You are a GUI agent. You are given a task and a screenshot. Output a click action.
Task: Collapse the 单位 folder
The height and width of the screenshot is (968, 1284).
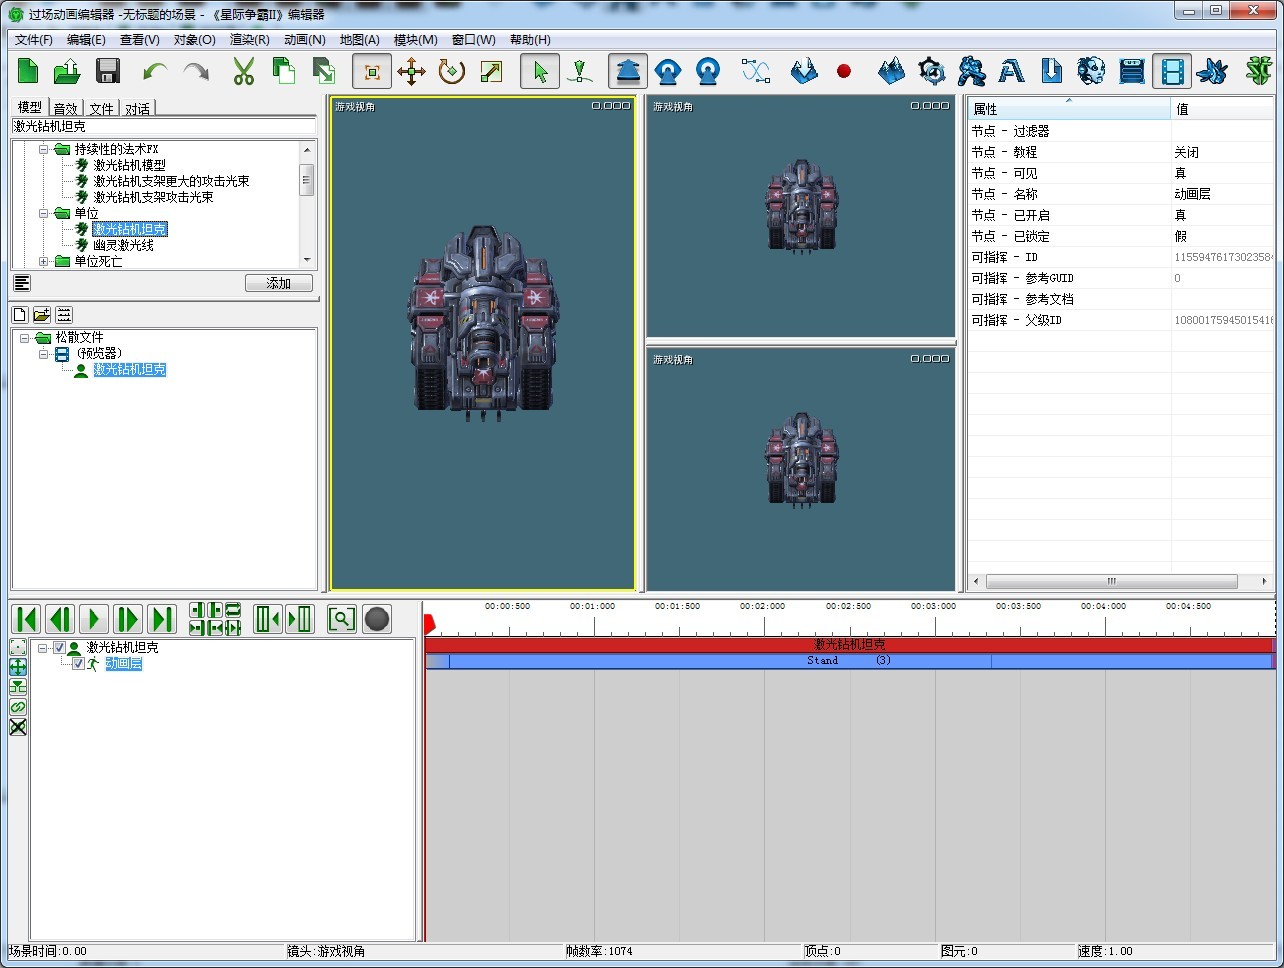[43, 213]
